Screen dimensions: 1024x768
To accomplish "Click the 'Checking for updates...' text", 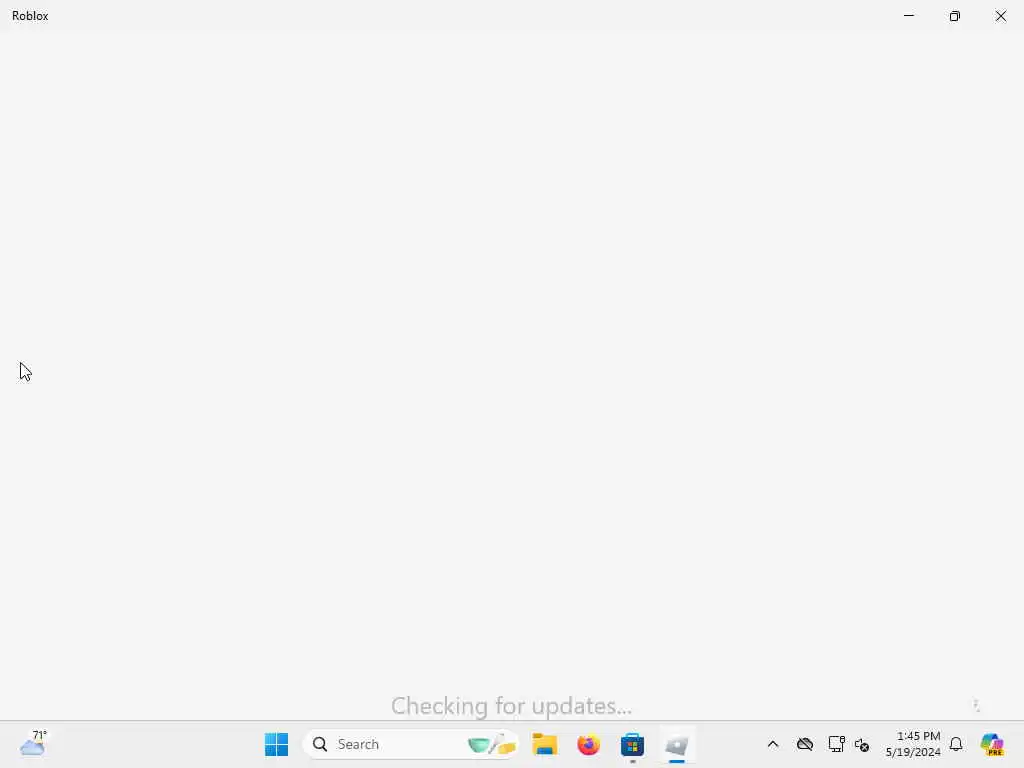I will pos(511,706).
